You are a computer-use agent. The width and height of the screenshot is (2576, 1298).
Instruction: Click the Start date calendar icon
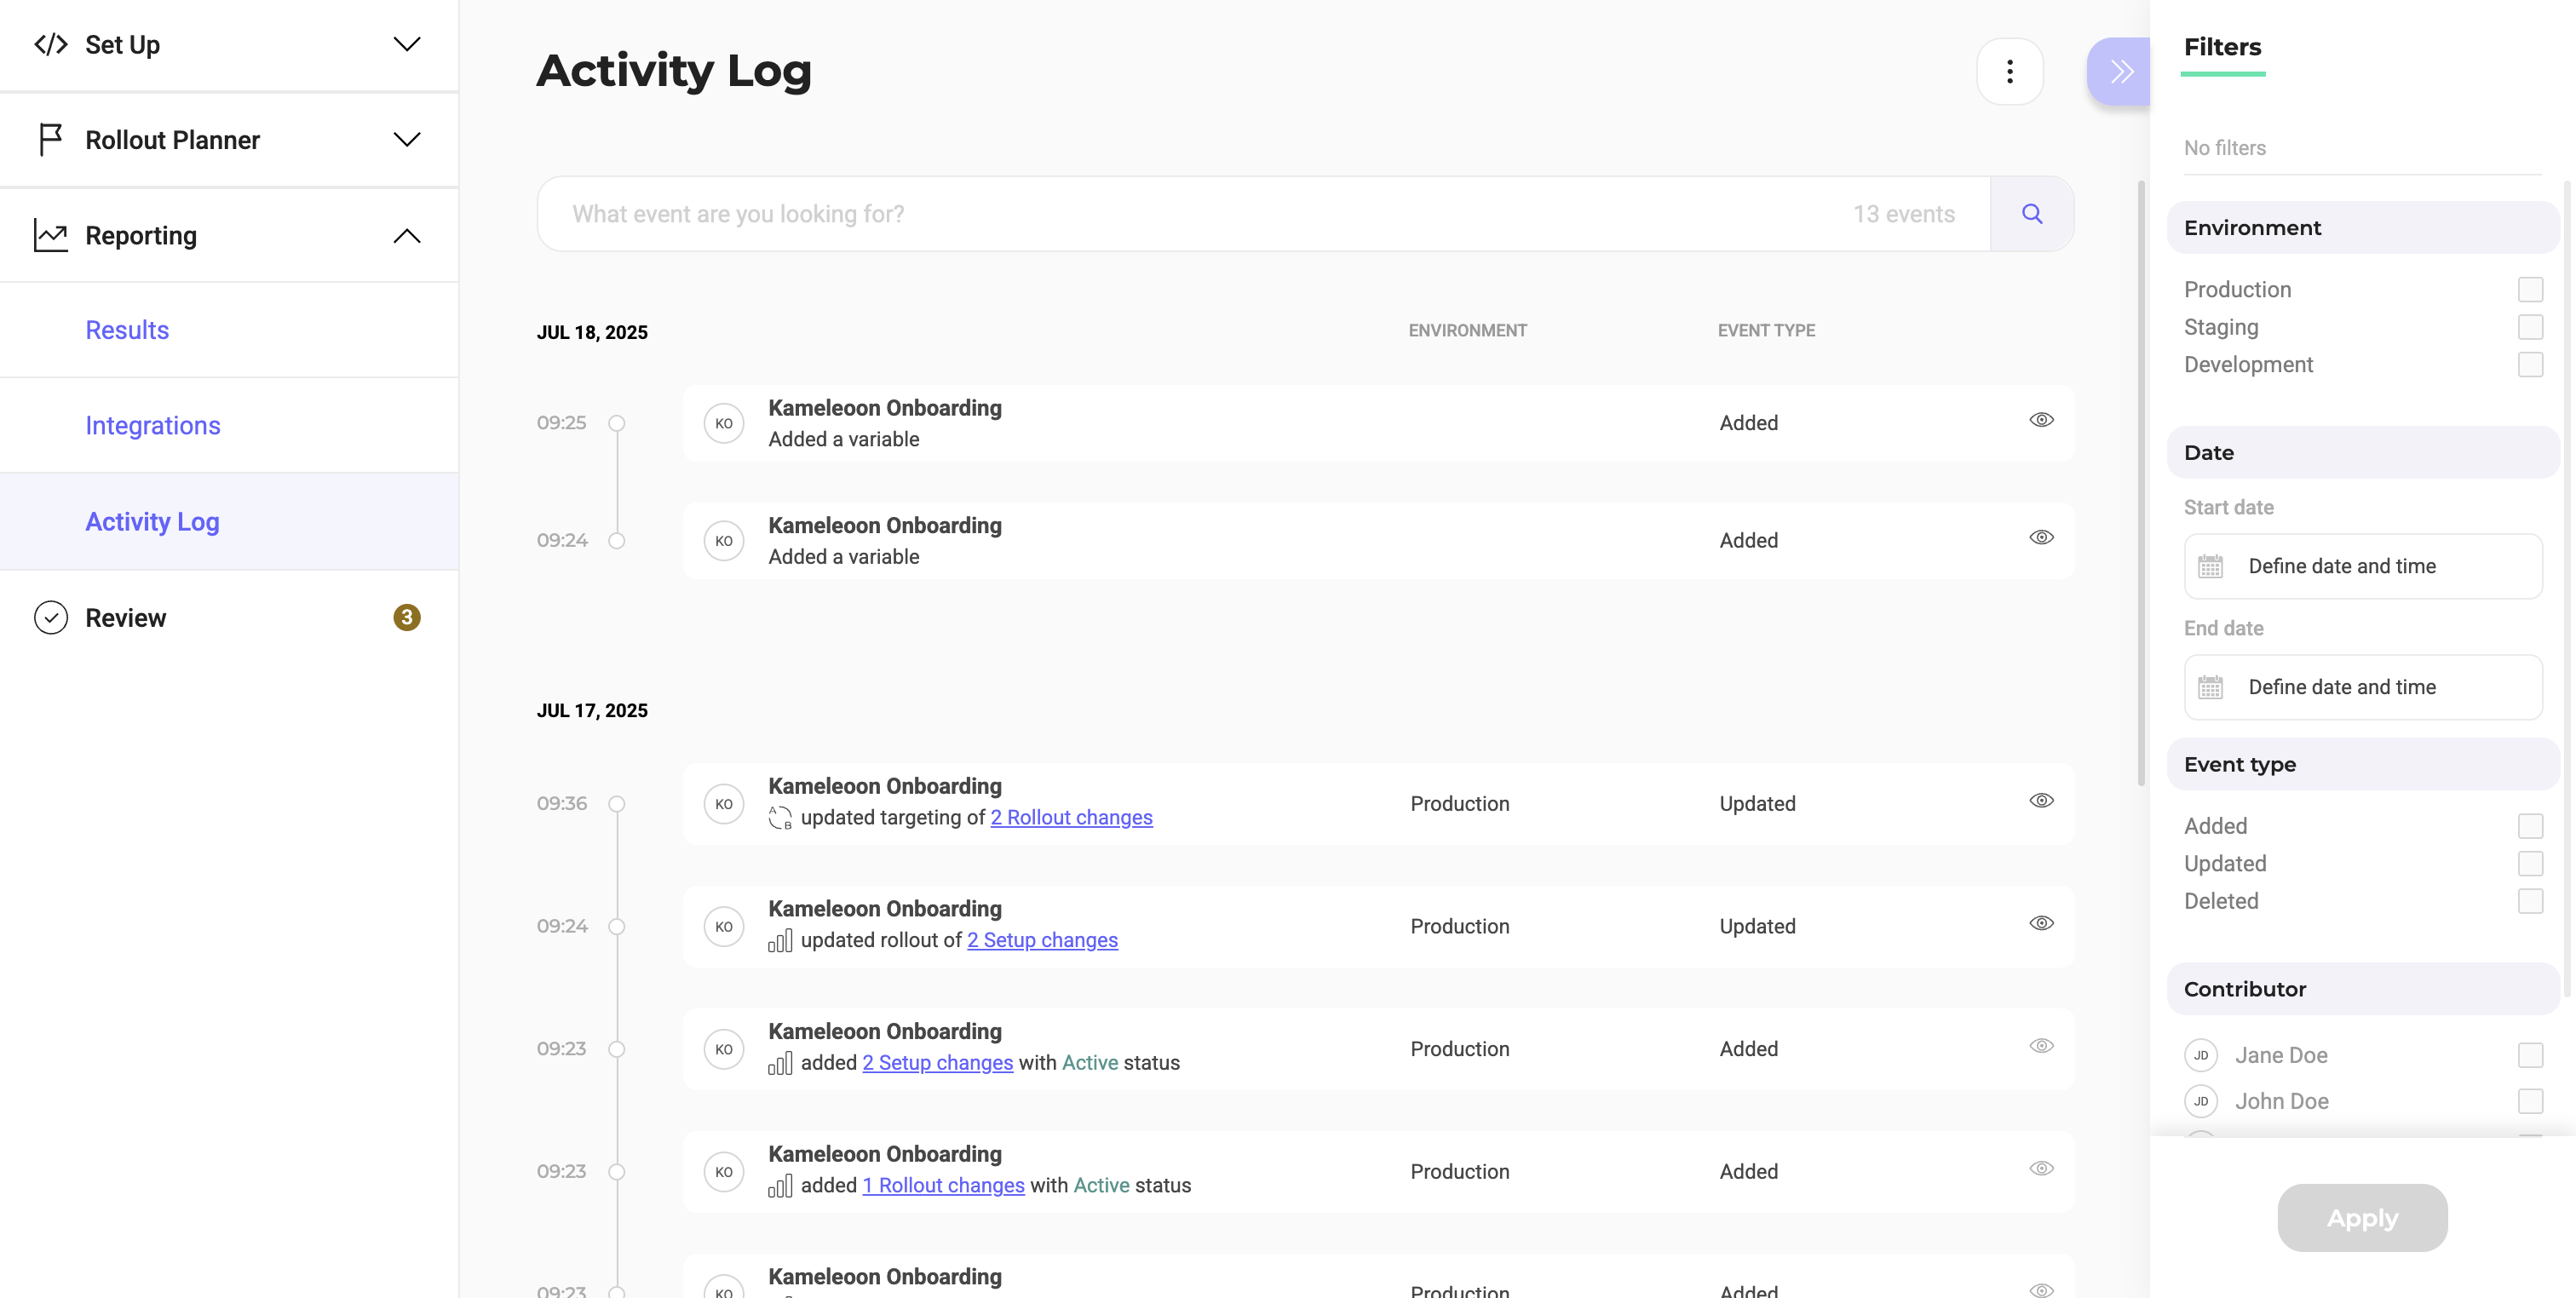pyautogui.click(x=2210, y=566)
